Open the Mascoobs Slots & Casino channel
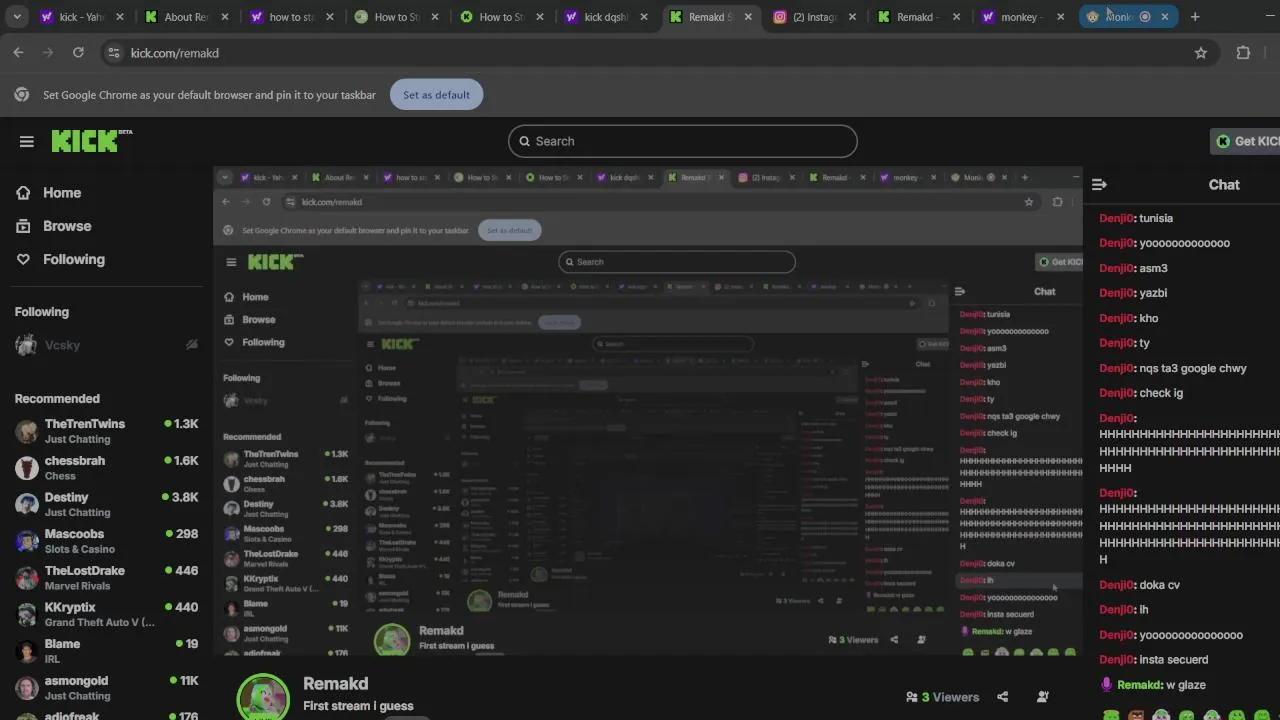The width and height of the screenshot is (1280, 720). [105, 541]
